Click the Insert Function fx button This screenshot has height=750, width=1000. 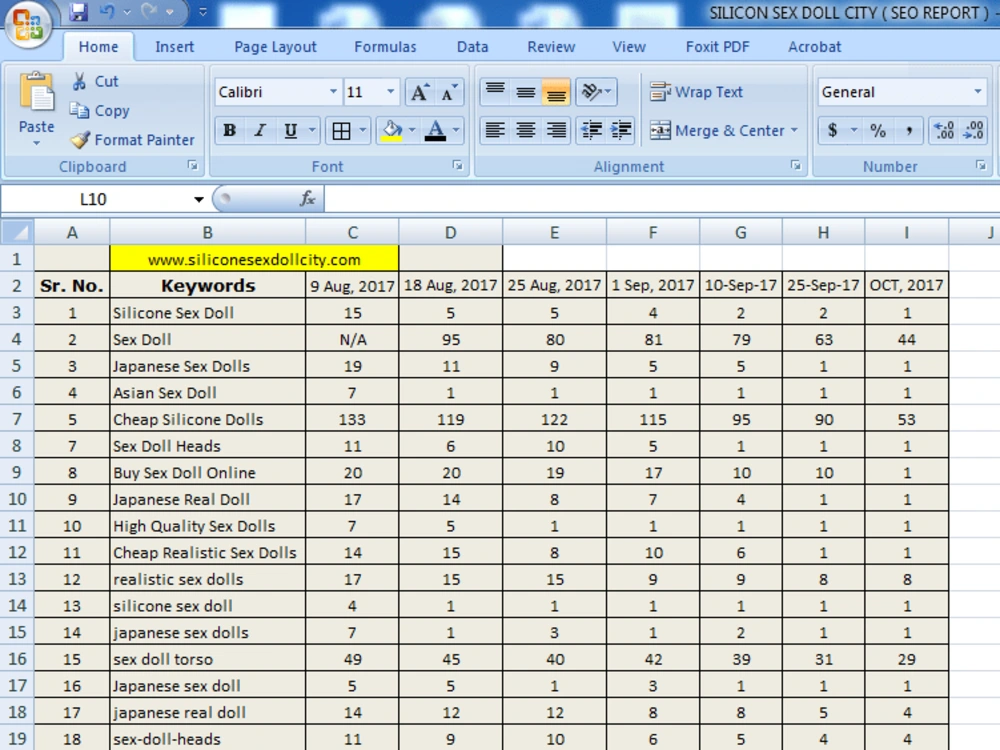pos(307,199)
